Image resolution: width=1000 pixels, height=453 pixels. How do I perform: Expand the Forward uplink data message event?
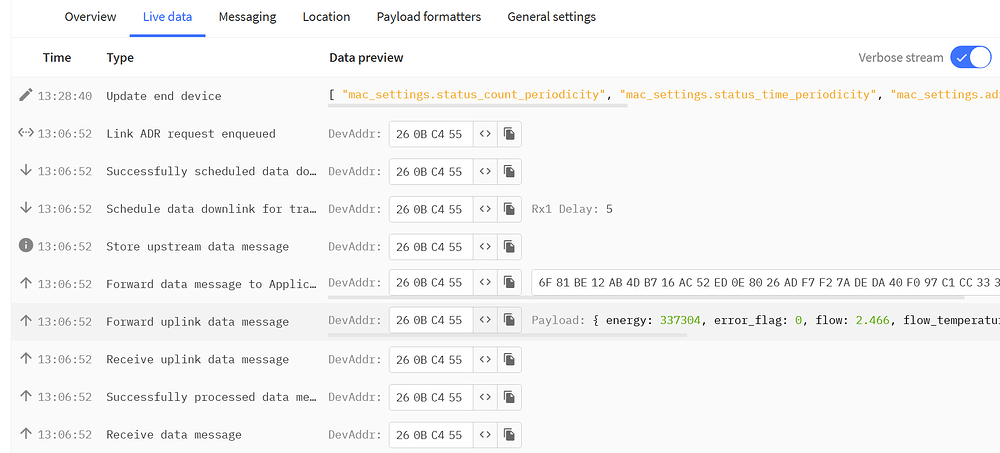pyautogui.click(x=197, y=322)
